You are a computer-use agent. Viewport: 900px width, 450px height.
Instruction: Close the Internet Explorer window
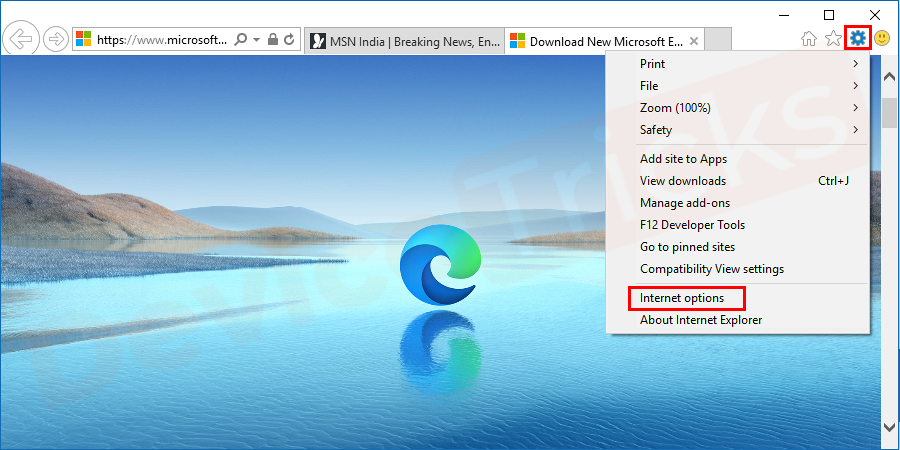(875, 14)
